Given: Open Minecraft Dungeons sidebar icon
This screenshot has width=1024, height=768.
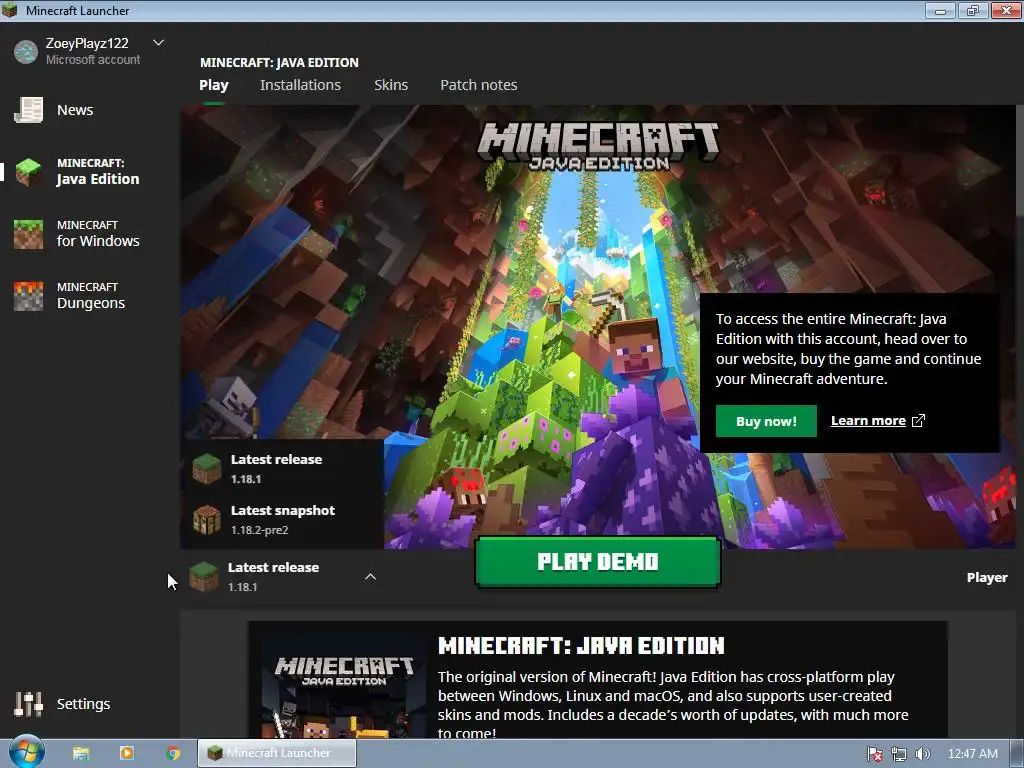Looking at the screenshot, I should [x=29, y=296].
